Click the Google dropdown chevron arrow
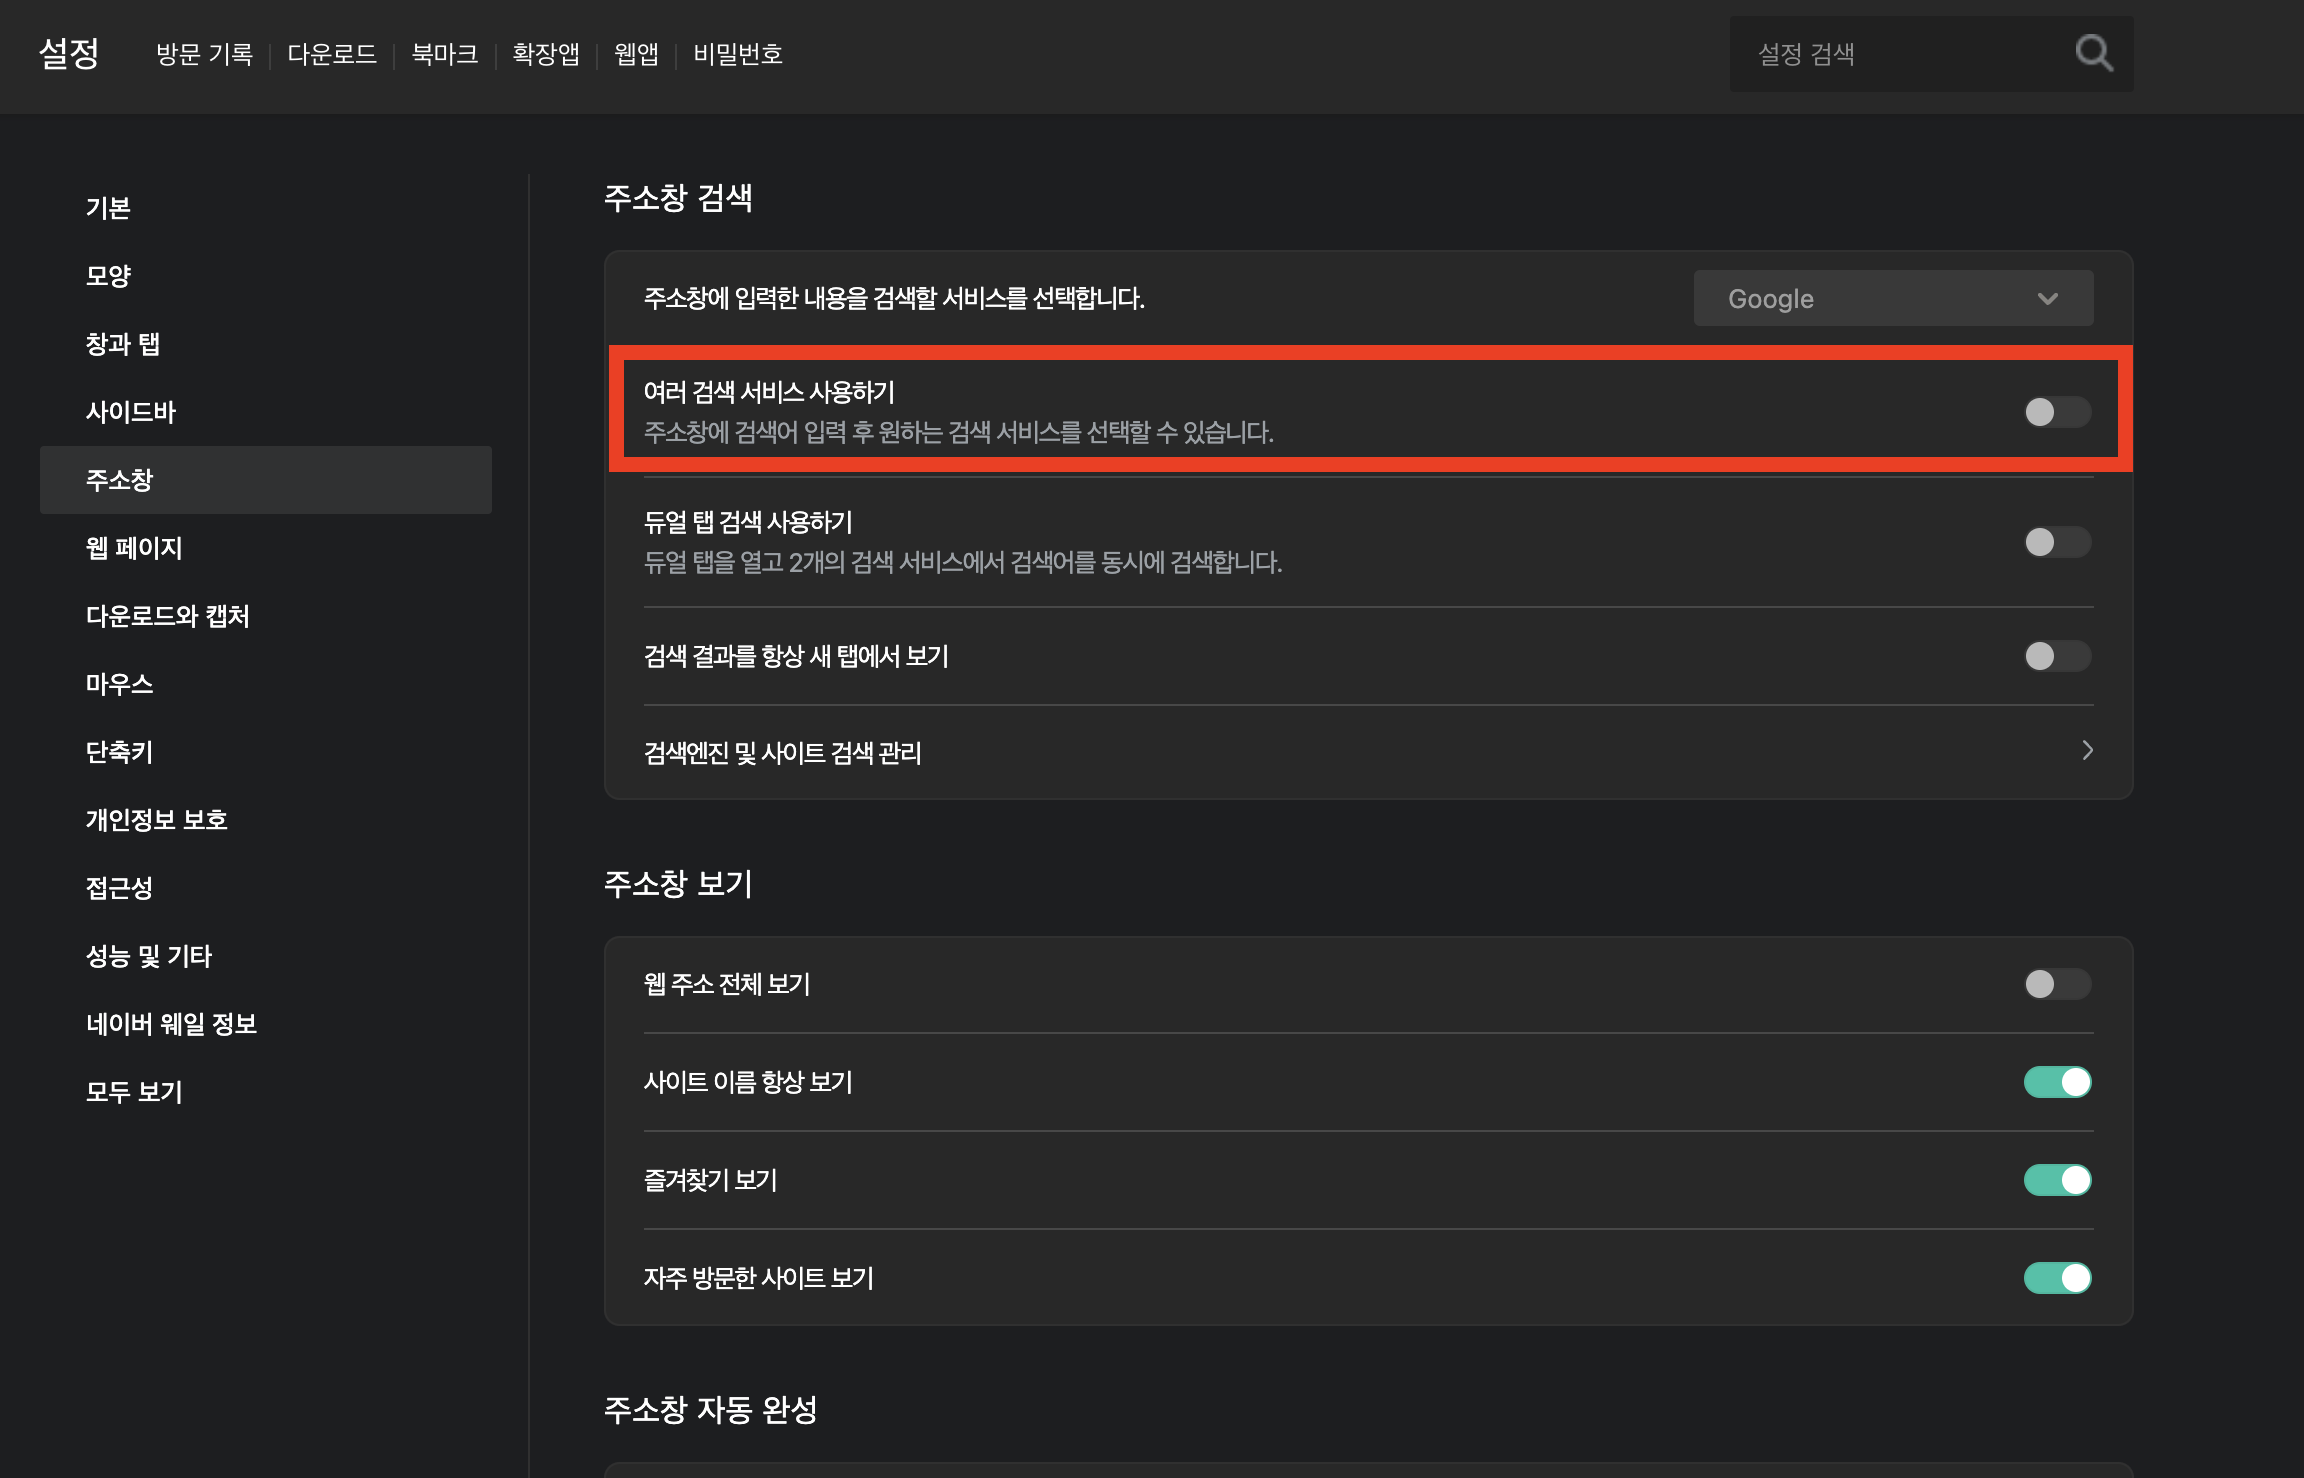The width and height of the screenshot is (2304, 1478). pos(2047,299)
